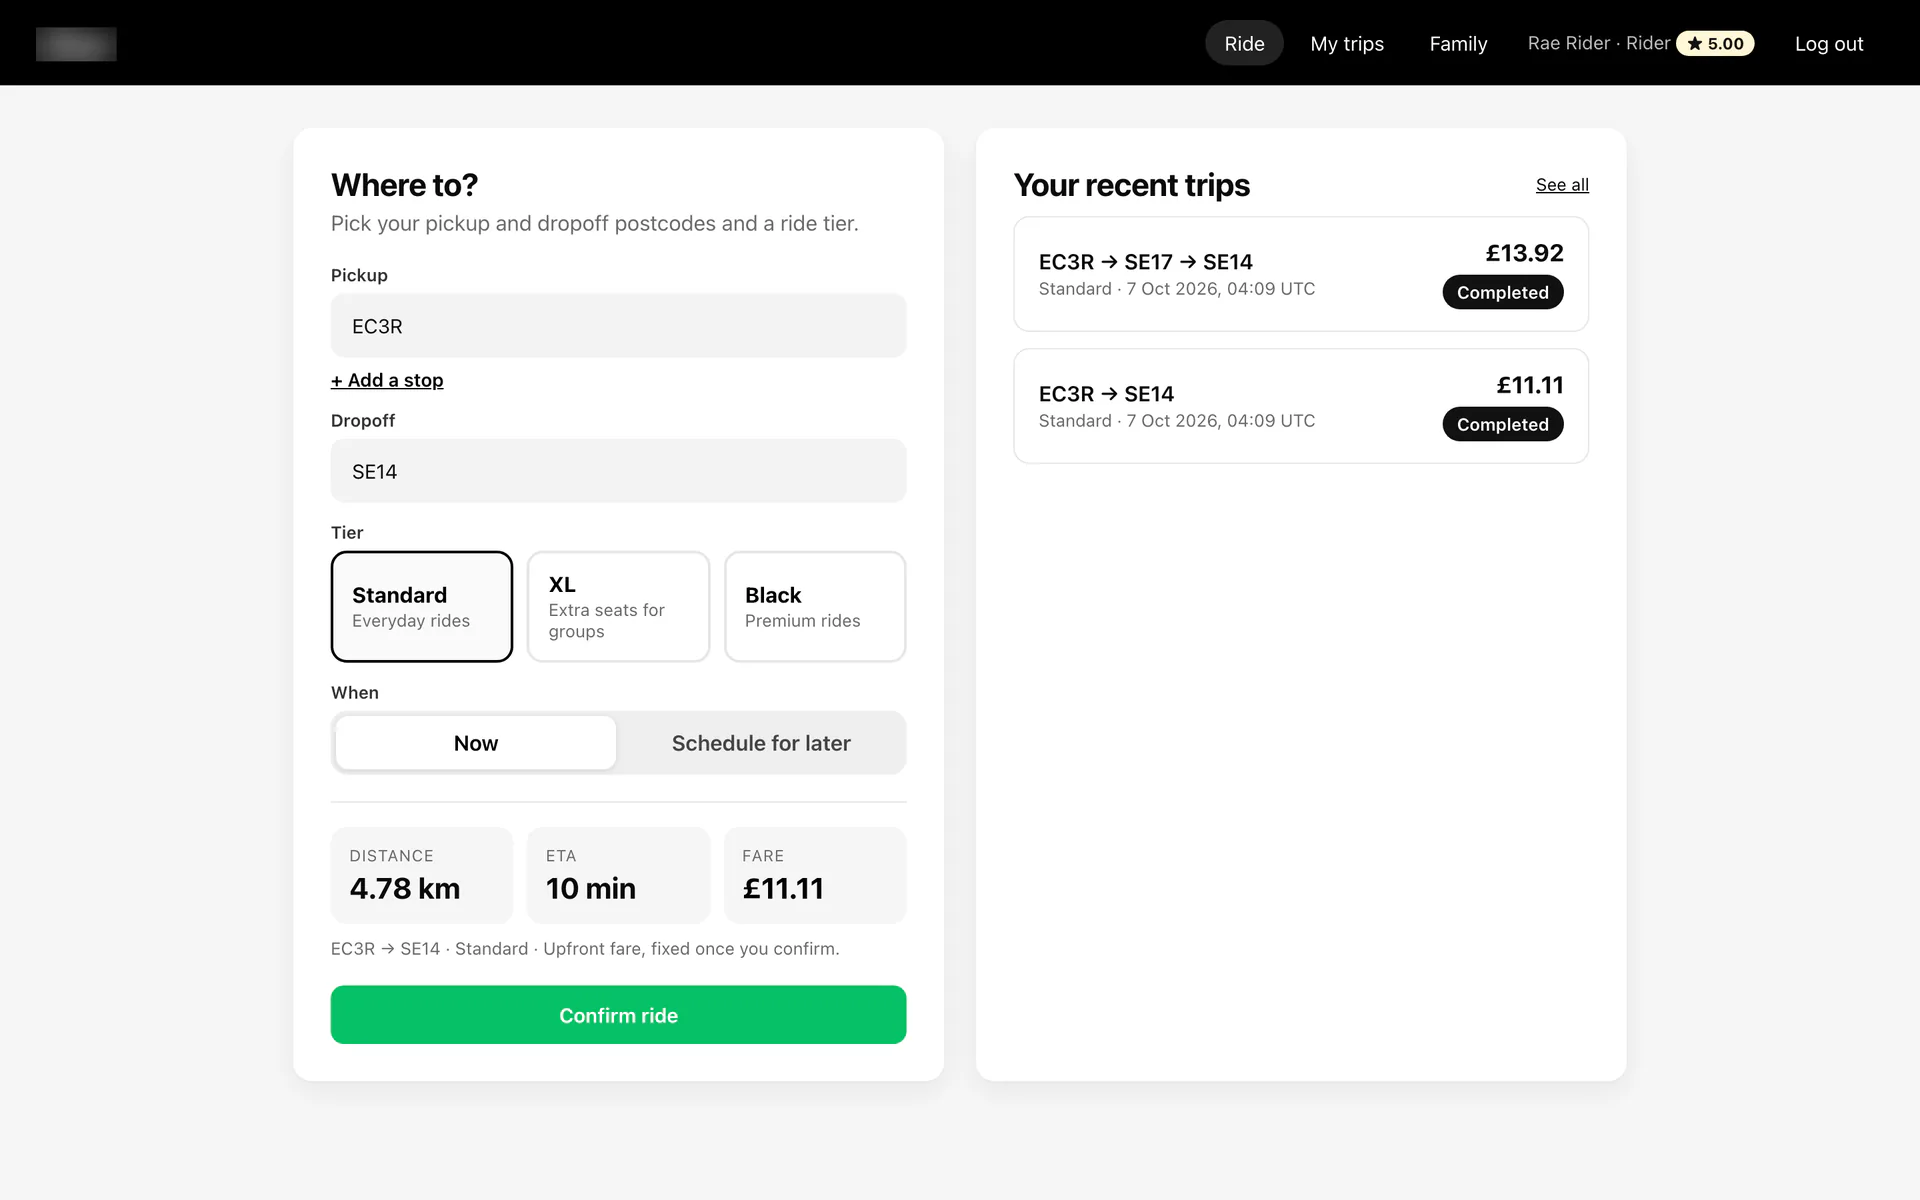The height and width of the screenshot is (1200, 1920).
Task: Choose the Black premium tier
Action: click(x=815, y=607)
